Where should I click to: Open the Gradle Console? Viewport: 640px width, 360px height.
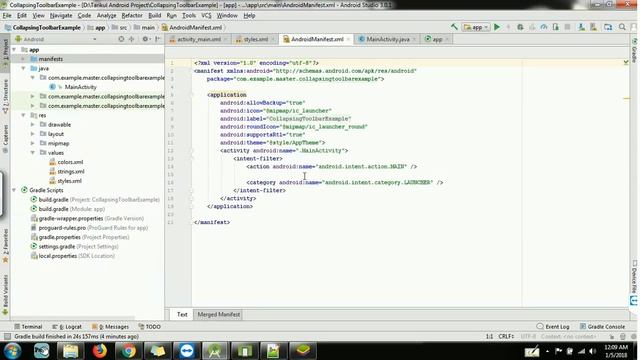[602, 327]
